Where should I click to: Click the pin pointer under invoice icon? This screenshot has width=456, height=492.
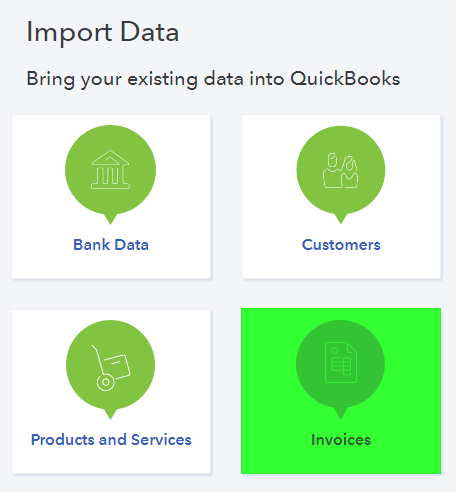click(341, 413)
